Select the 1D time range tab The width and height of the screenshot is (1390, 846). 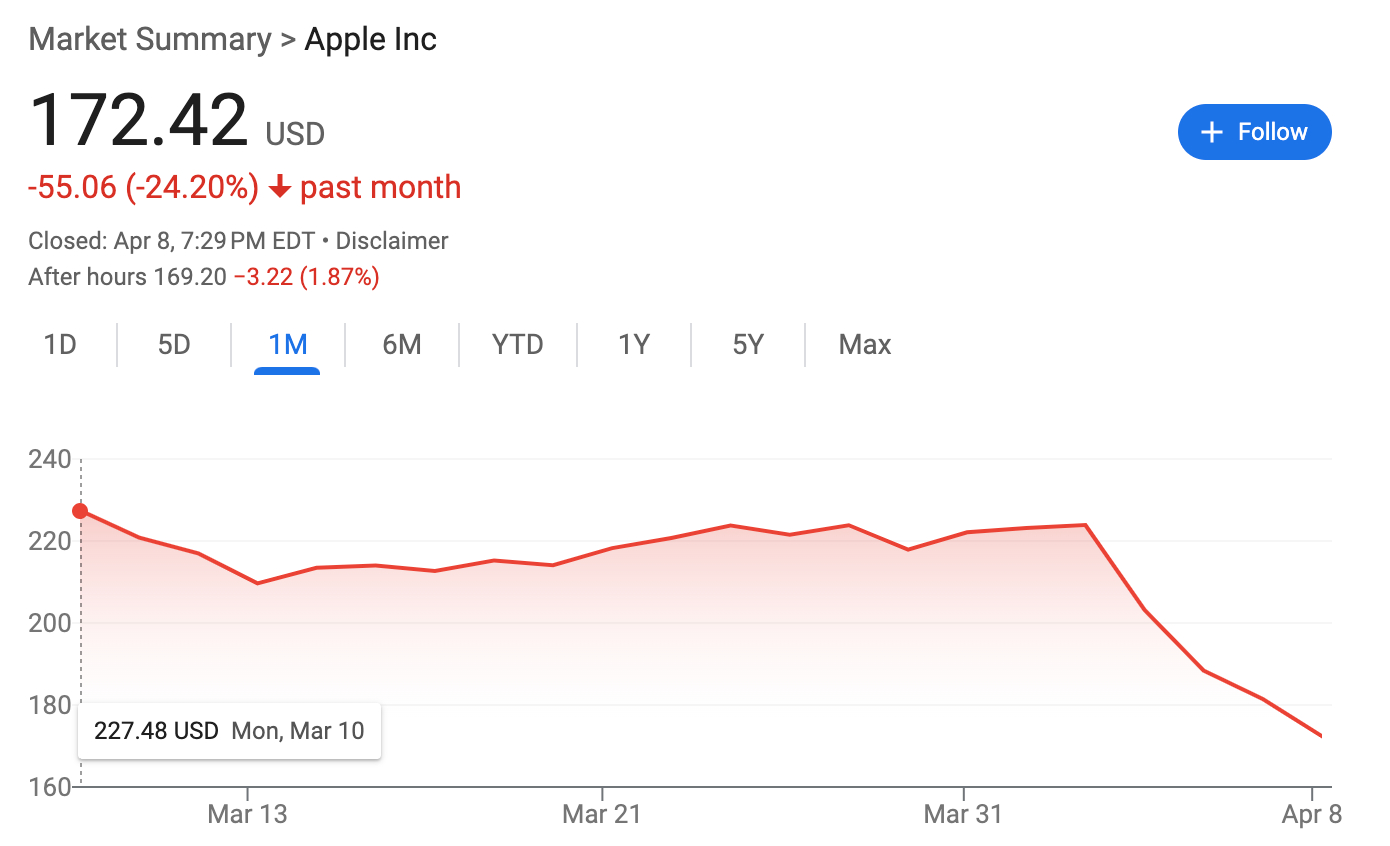[60, 345]
